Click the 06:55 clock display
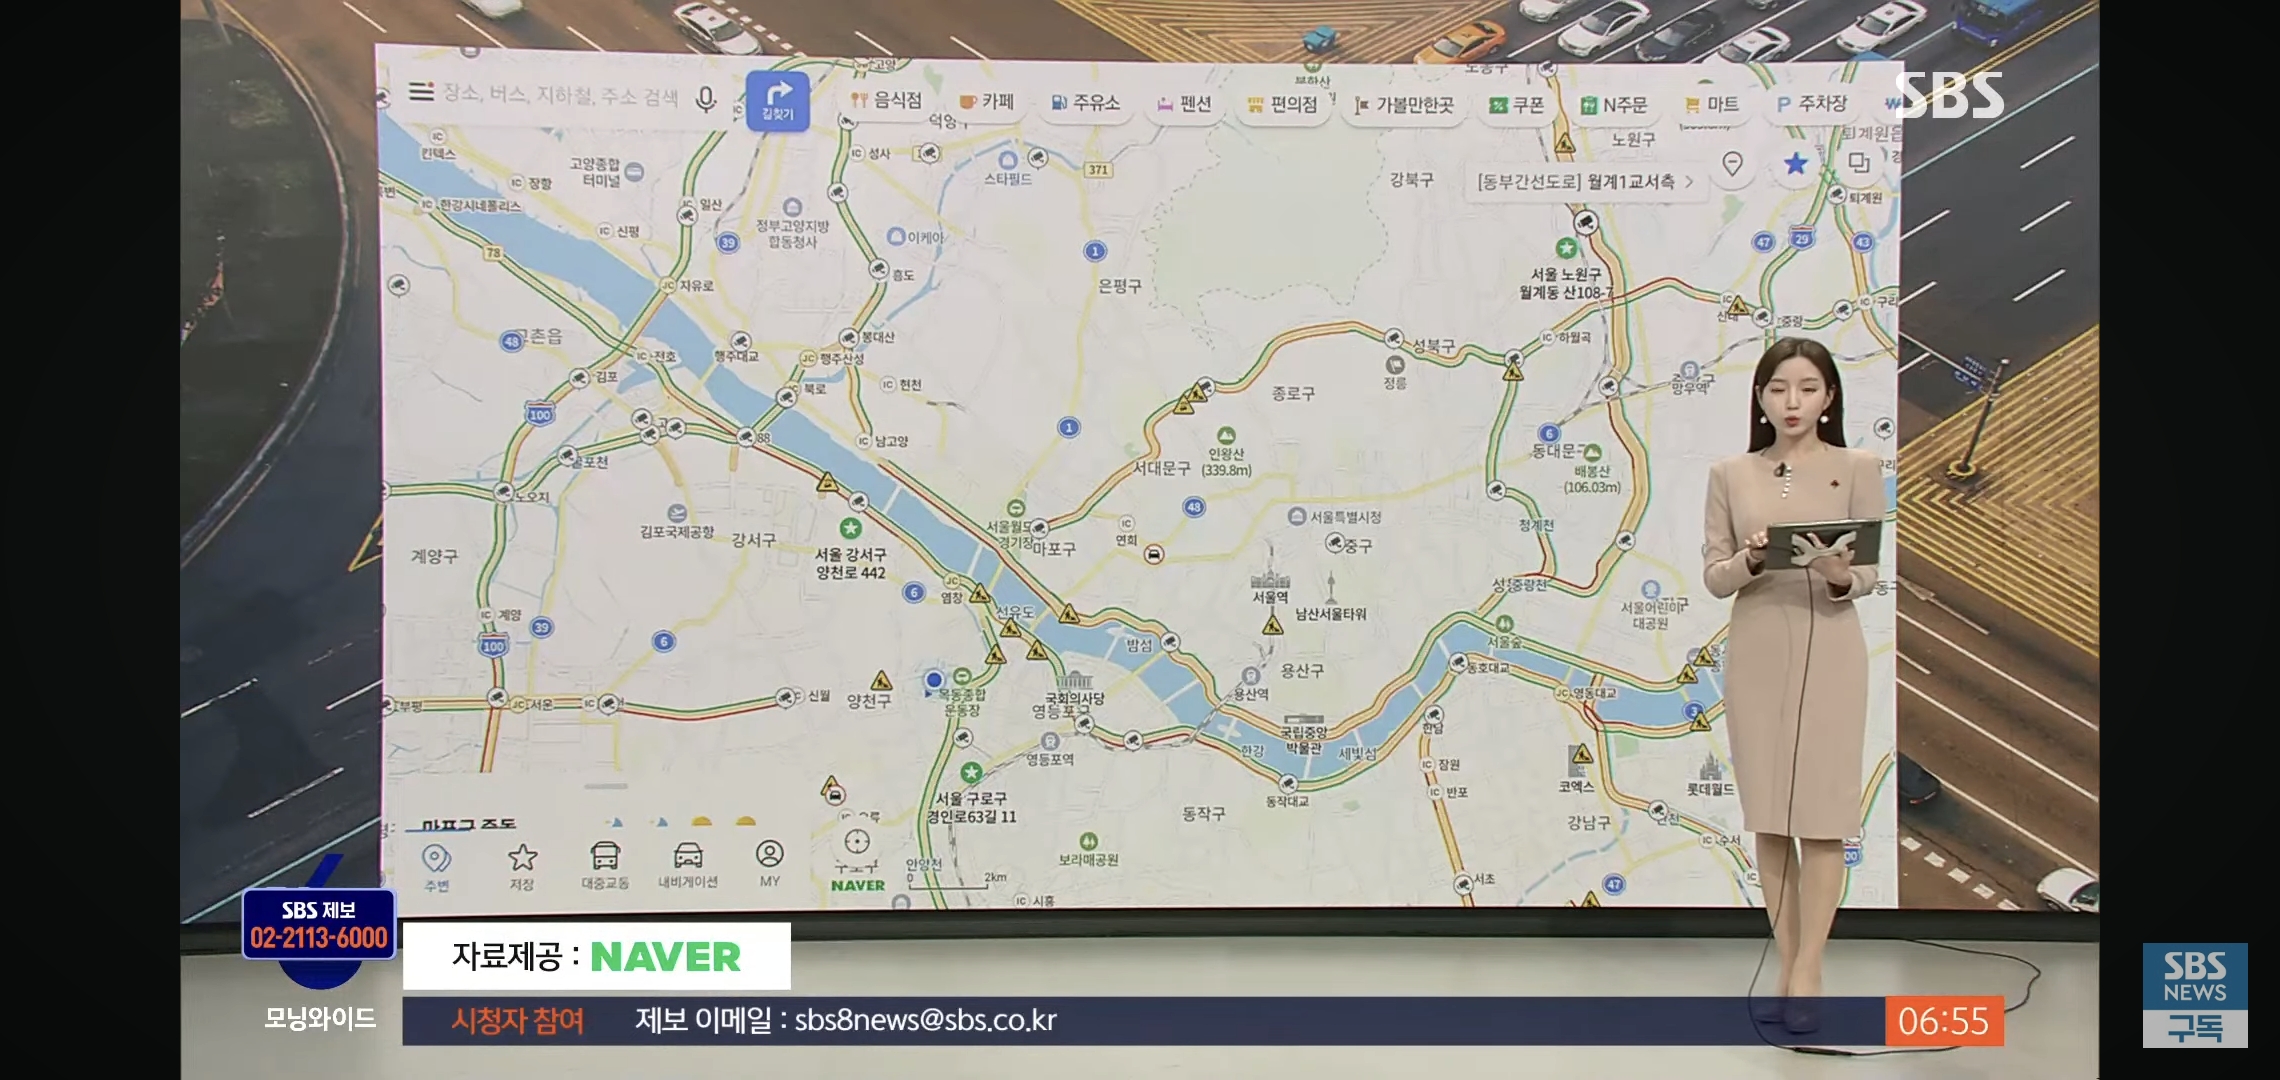 (x=1943, y=1021)
